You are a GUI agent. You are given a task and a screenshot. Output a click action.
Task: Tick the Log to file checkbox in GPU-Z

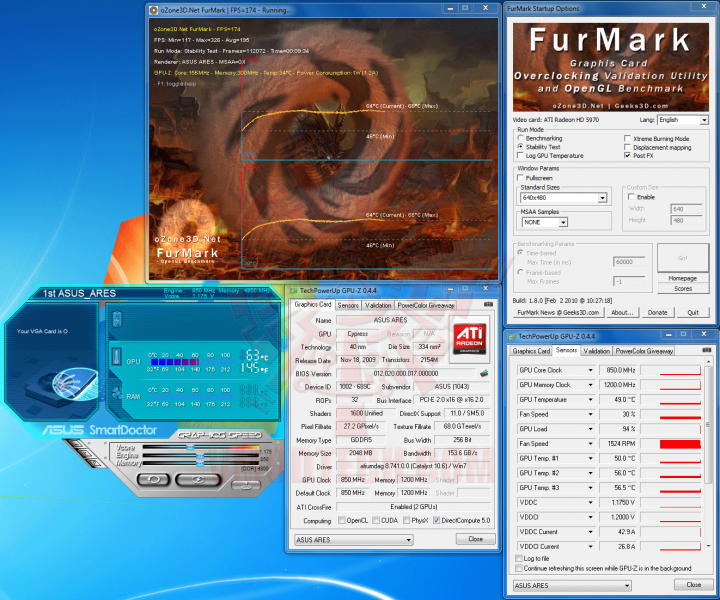pos(519,558)
